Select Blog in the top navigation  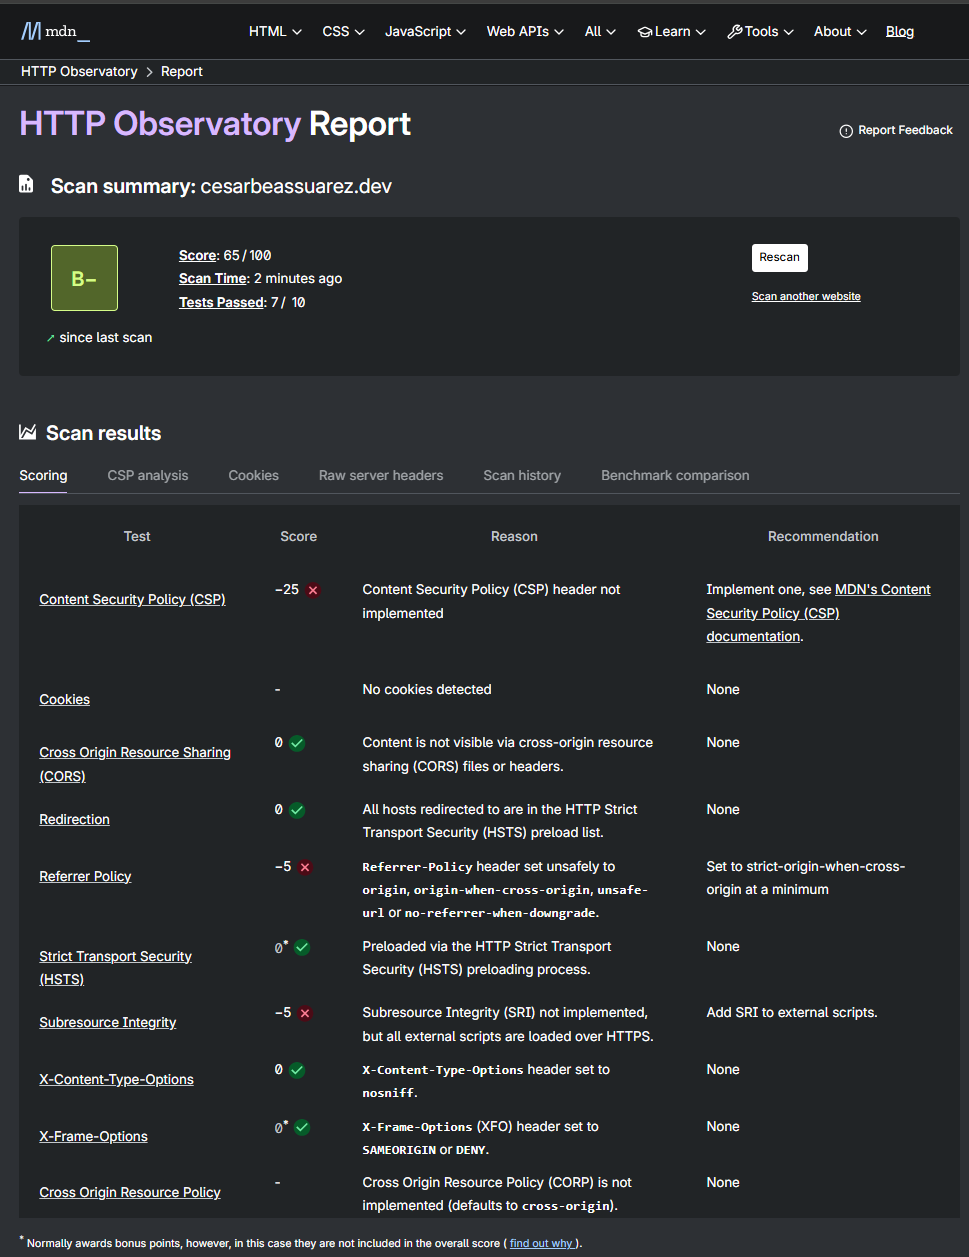pos(899,31)
